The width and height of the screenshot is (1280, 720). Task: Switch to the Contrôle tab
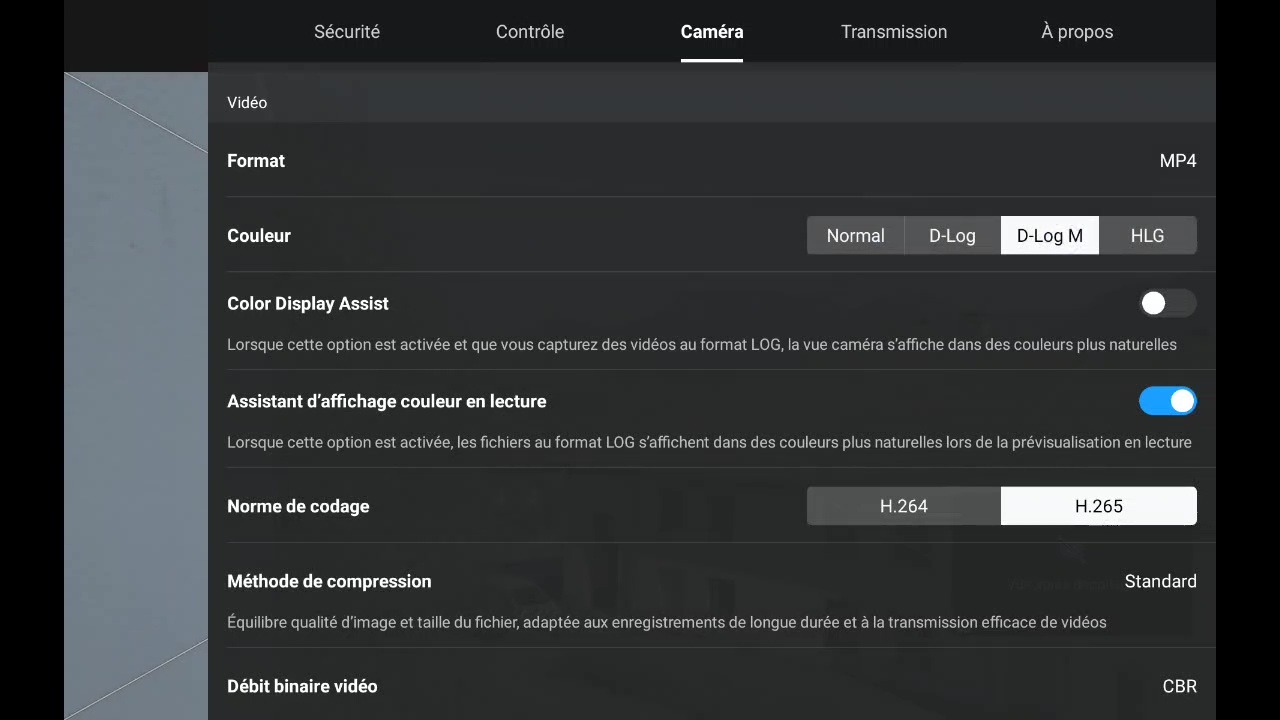pos(530,32)
